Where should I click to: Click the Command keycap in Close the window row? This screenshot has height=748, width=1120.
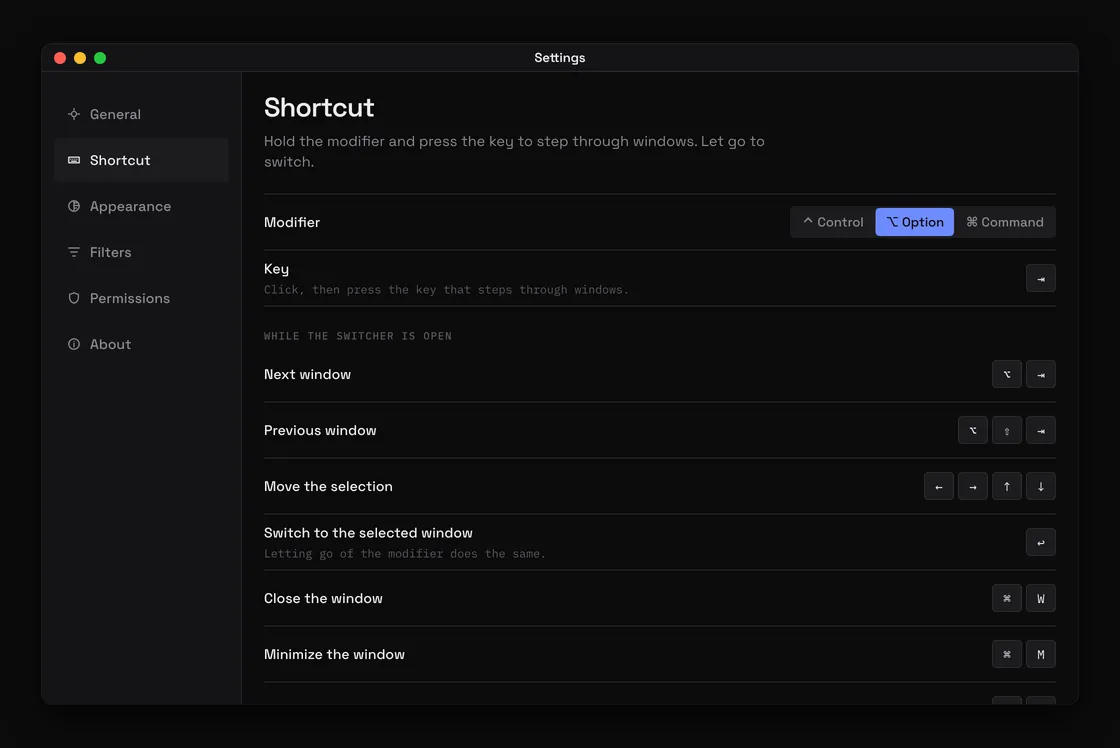(1006, 598)
